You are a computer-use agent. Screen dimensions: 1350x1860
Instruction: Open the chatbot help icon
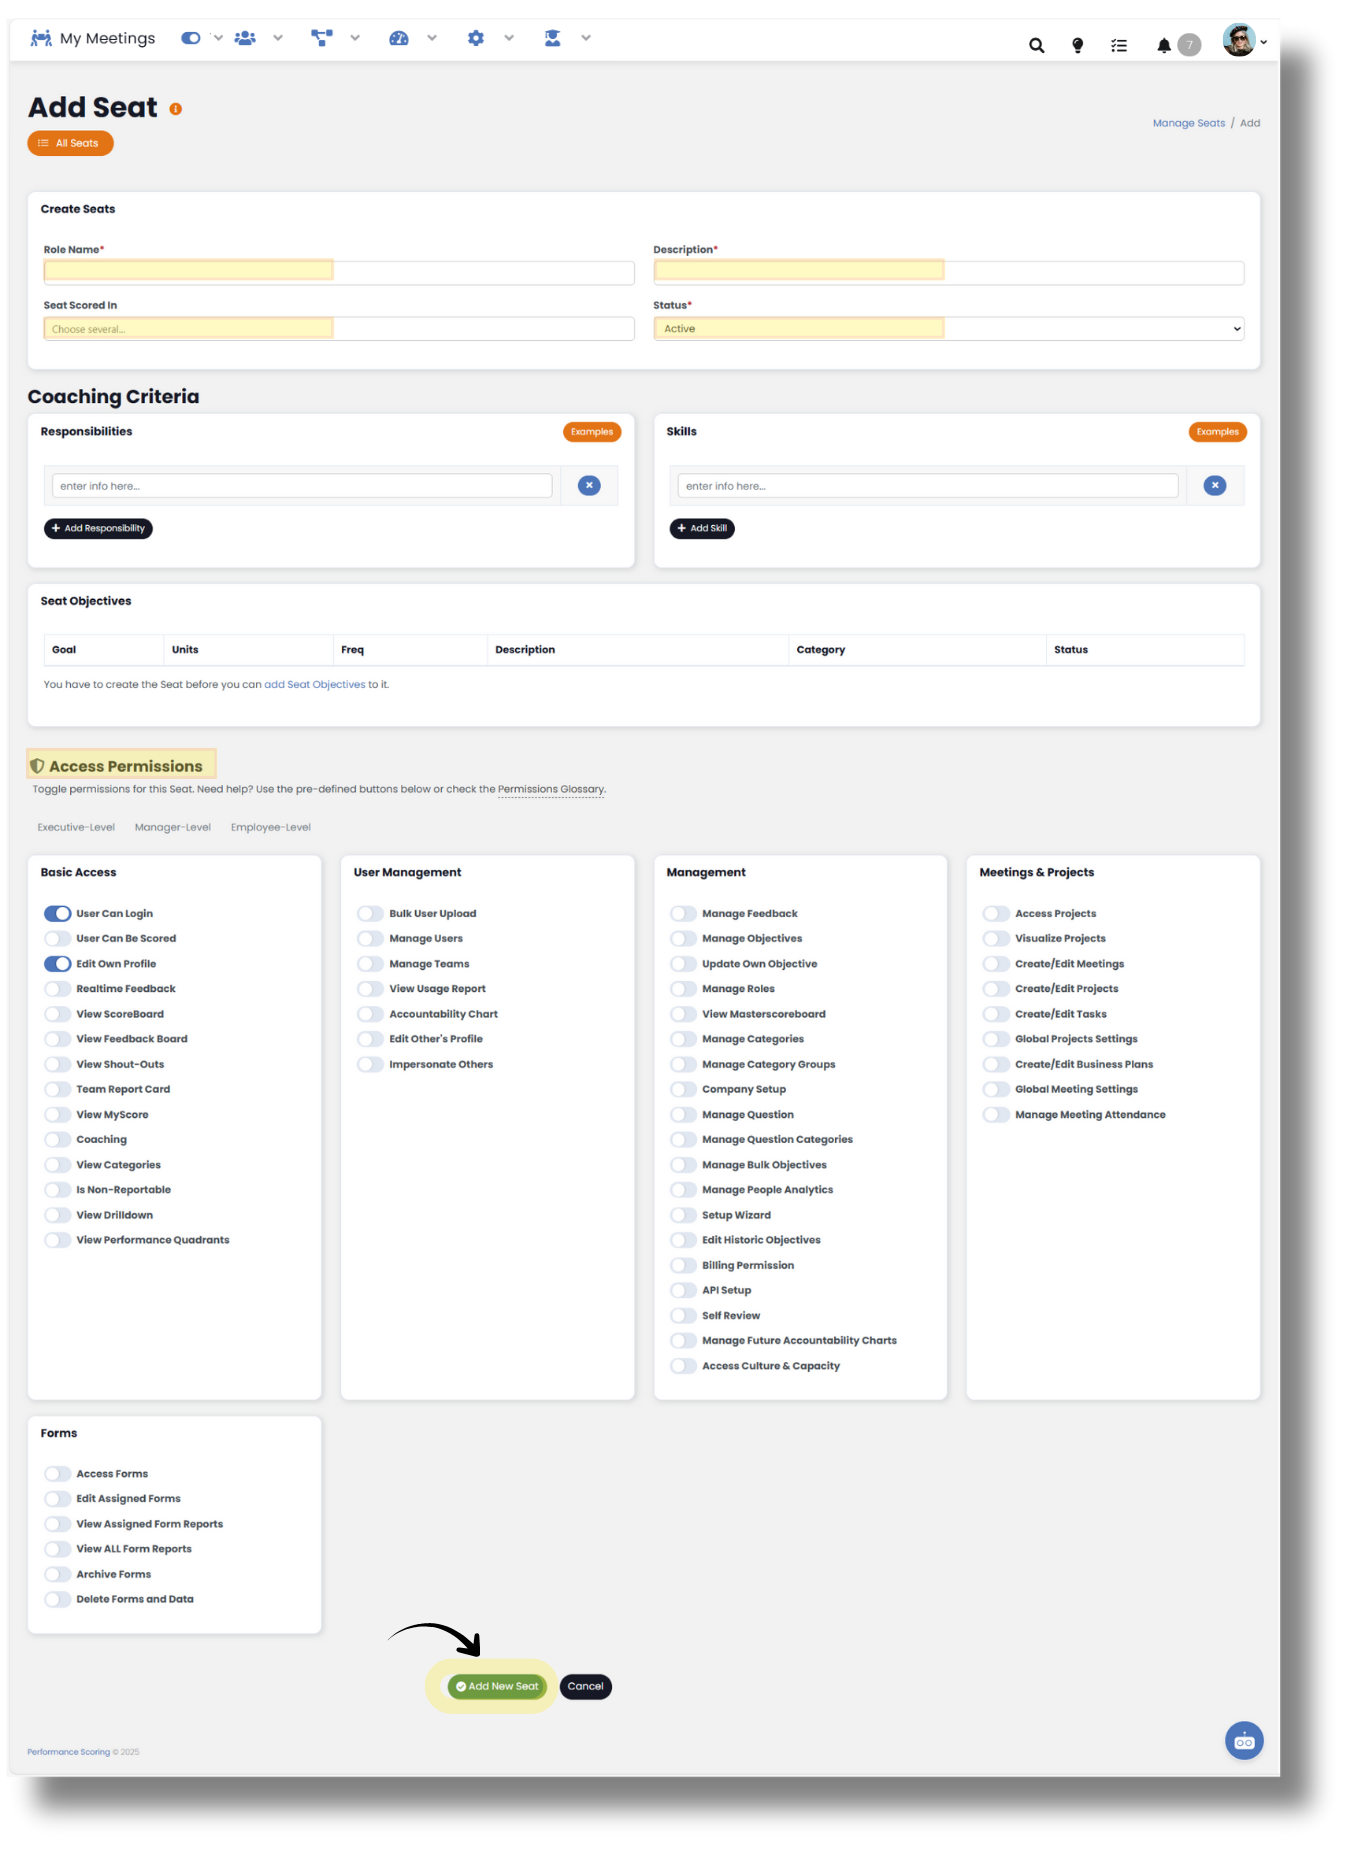pyautogui.click(x=1244, y=1741)
